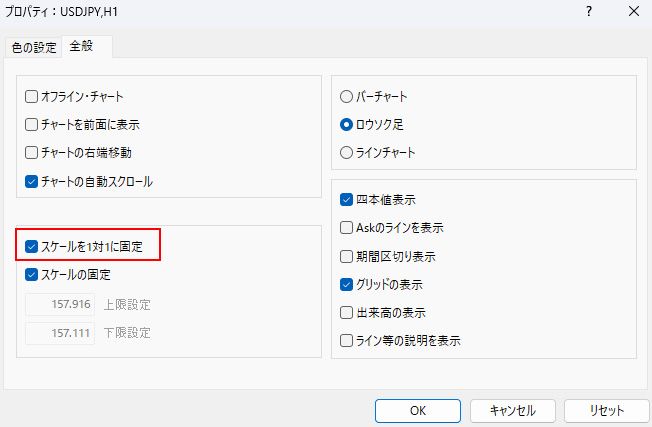This screenshot has height=427, width=652.
Task: Uncheck スケールを1対1に固定
Action: (x=32, y=244)
